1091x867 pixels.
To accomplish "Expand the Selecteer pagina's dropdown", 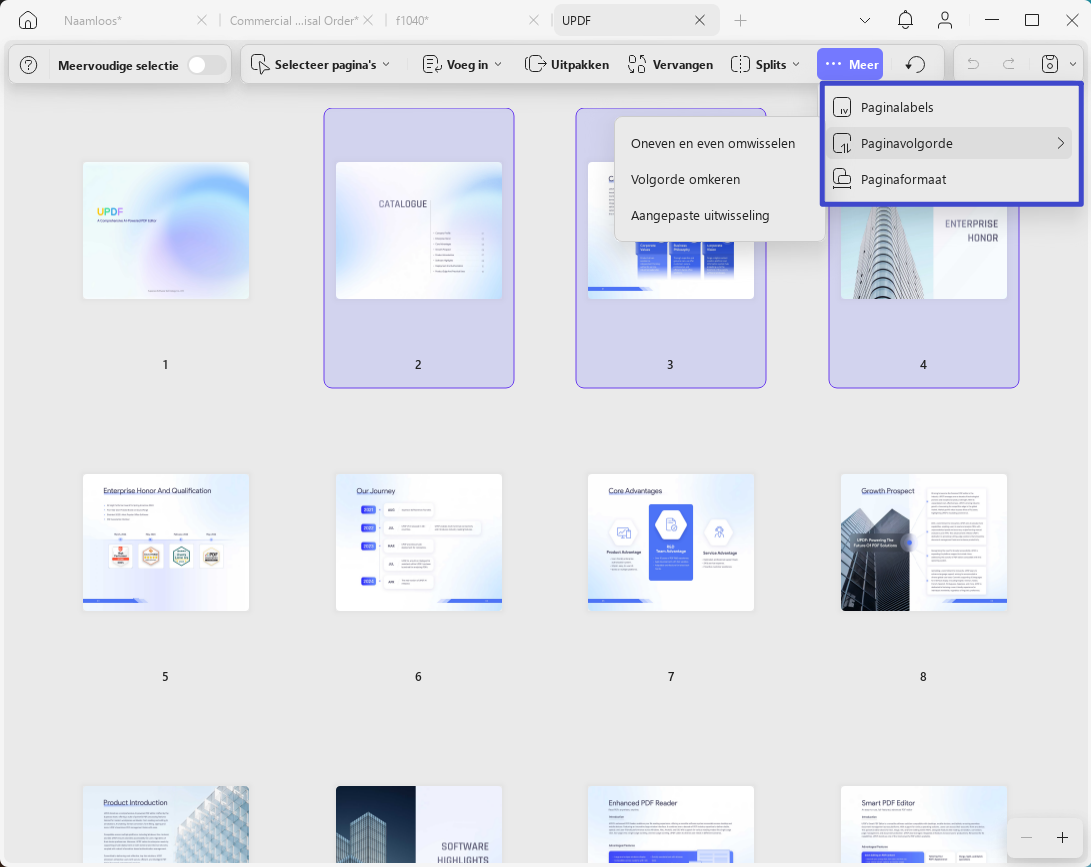I will click(x=320, y=65).
